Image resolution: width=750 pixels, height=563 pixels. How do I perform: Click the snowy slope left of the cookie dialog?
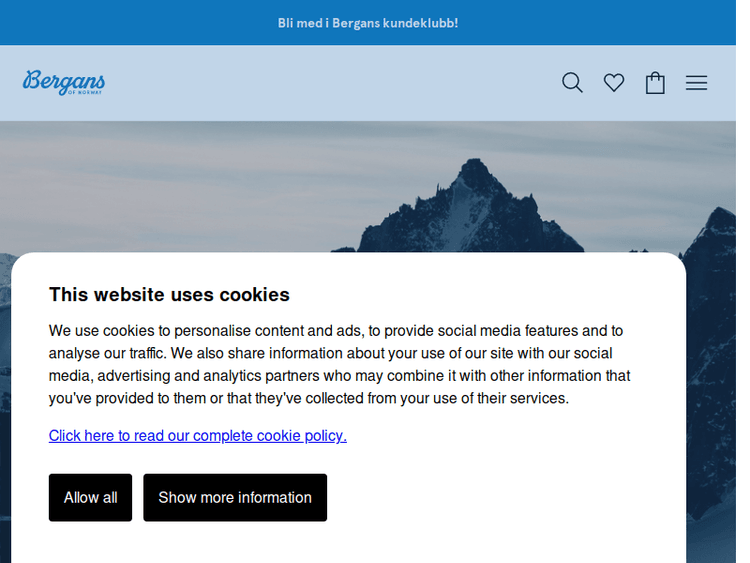[x=5, y=400]
